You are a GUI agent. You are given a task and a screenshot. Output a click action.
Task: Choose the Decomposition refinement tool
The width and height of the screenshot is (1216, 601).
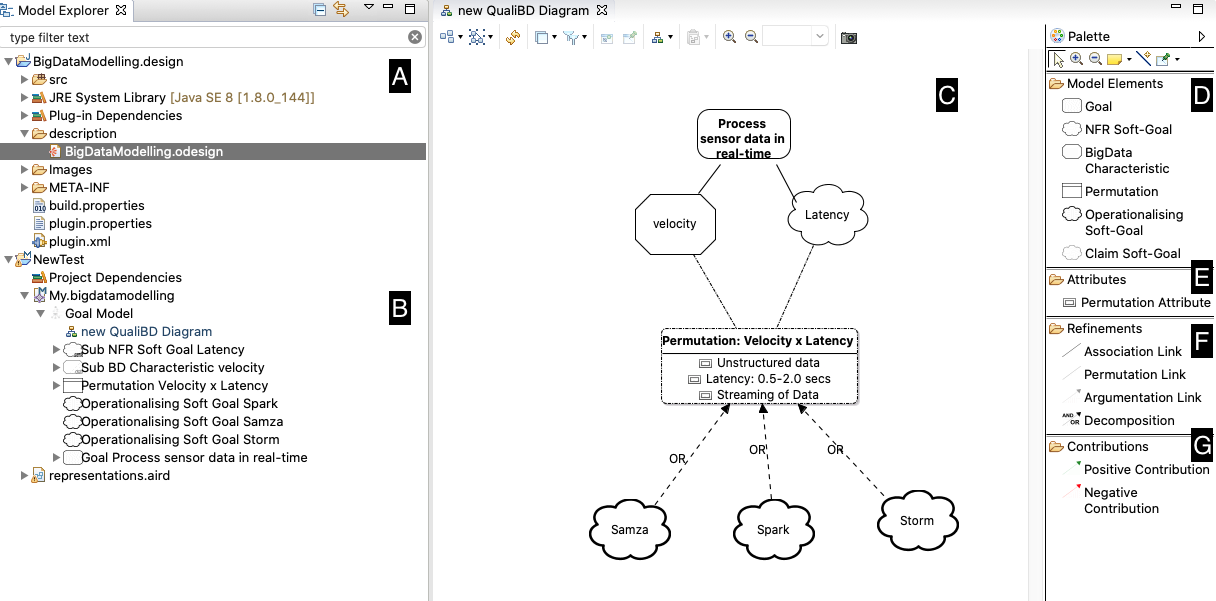1129,420
